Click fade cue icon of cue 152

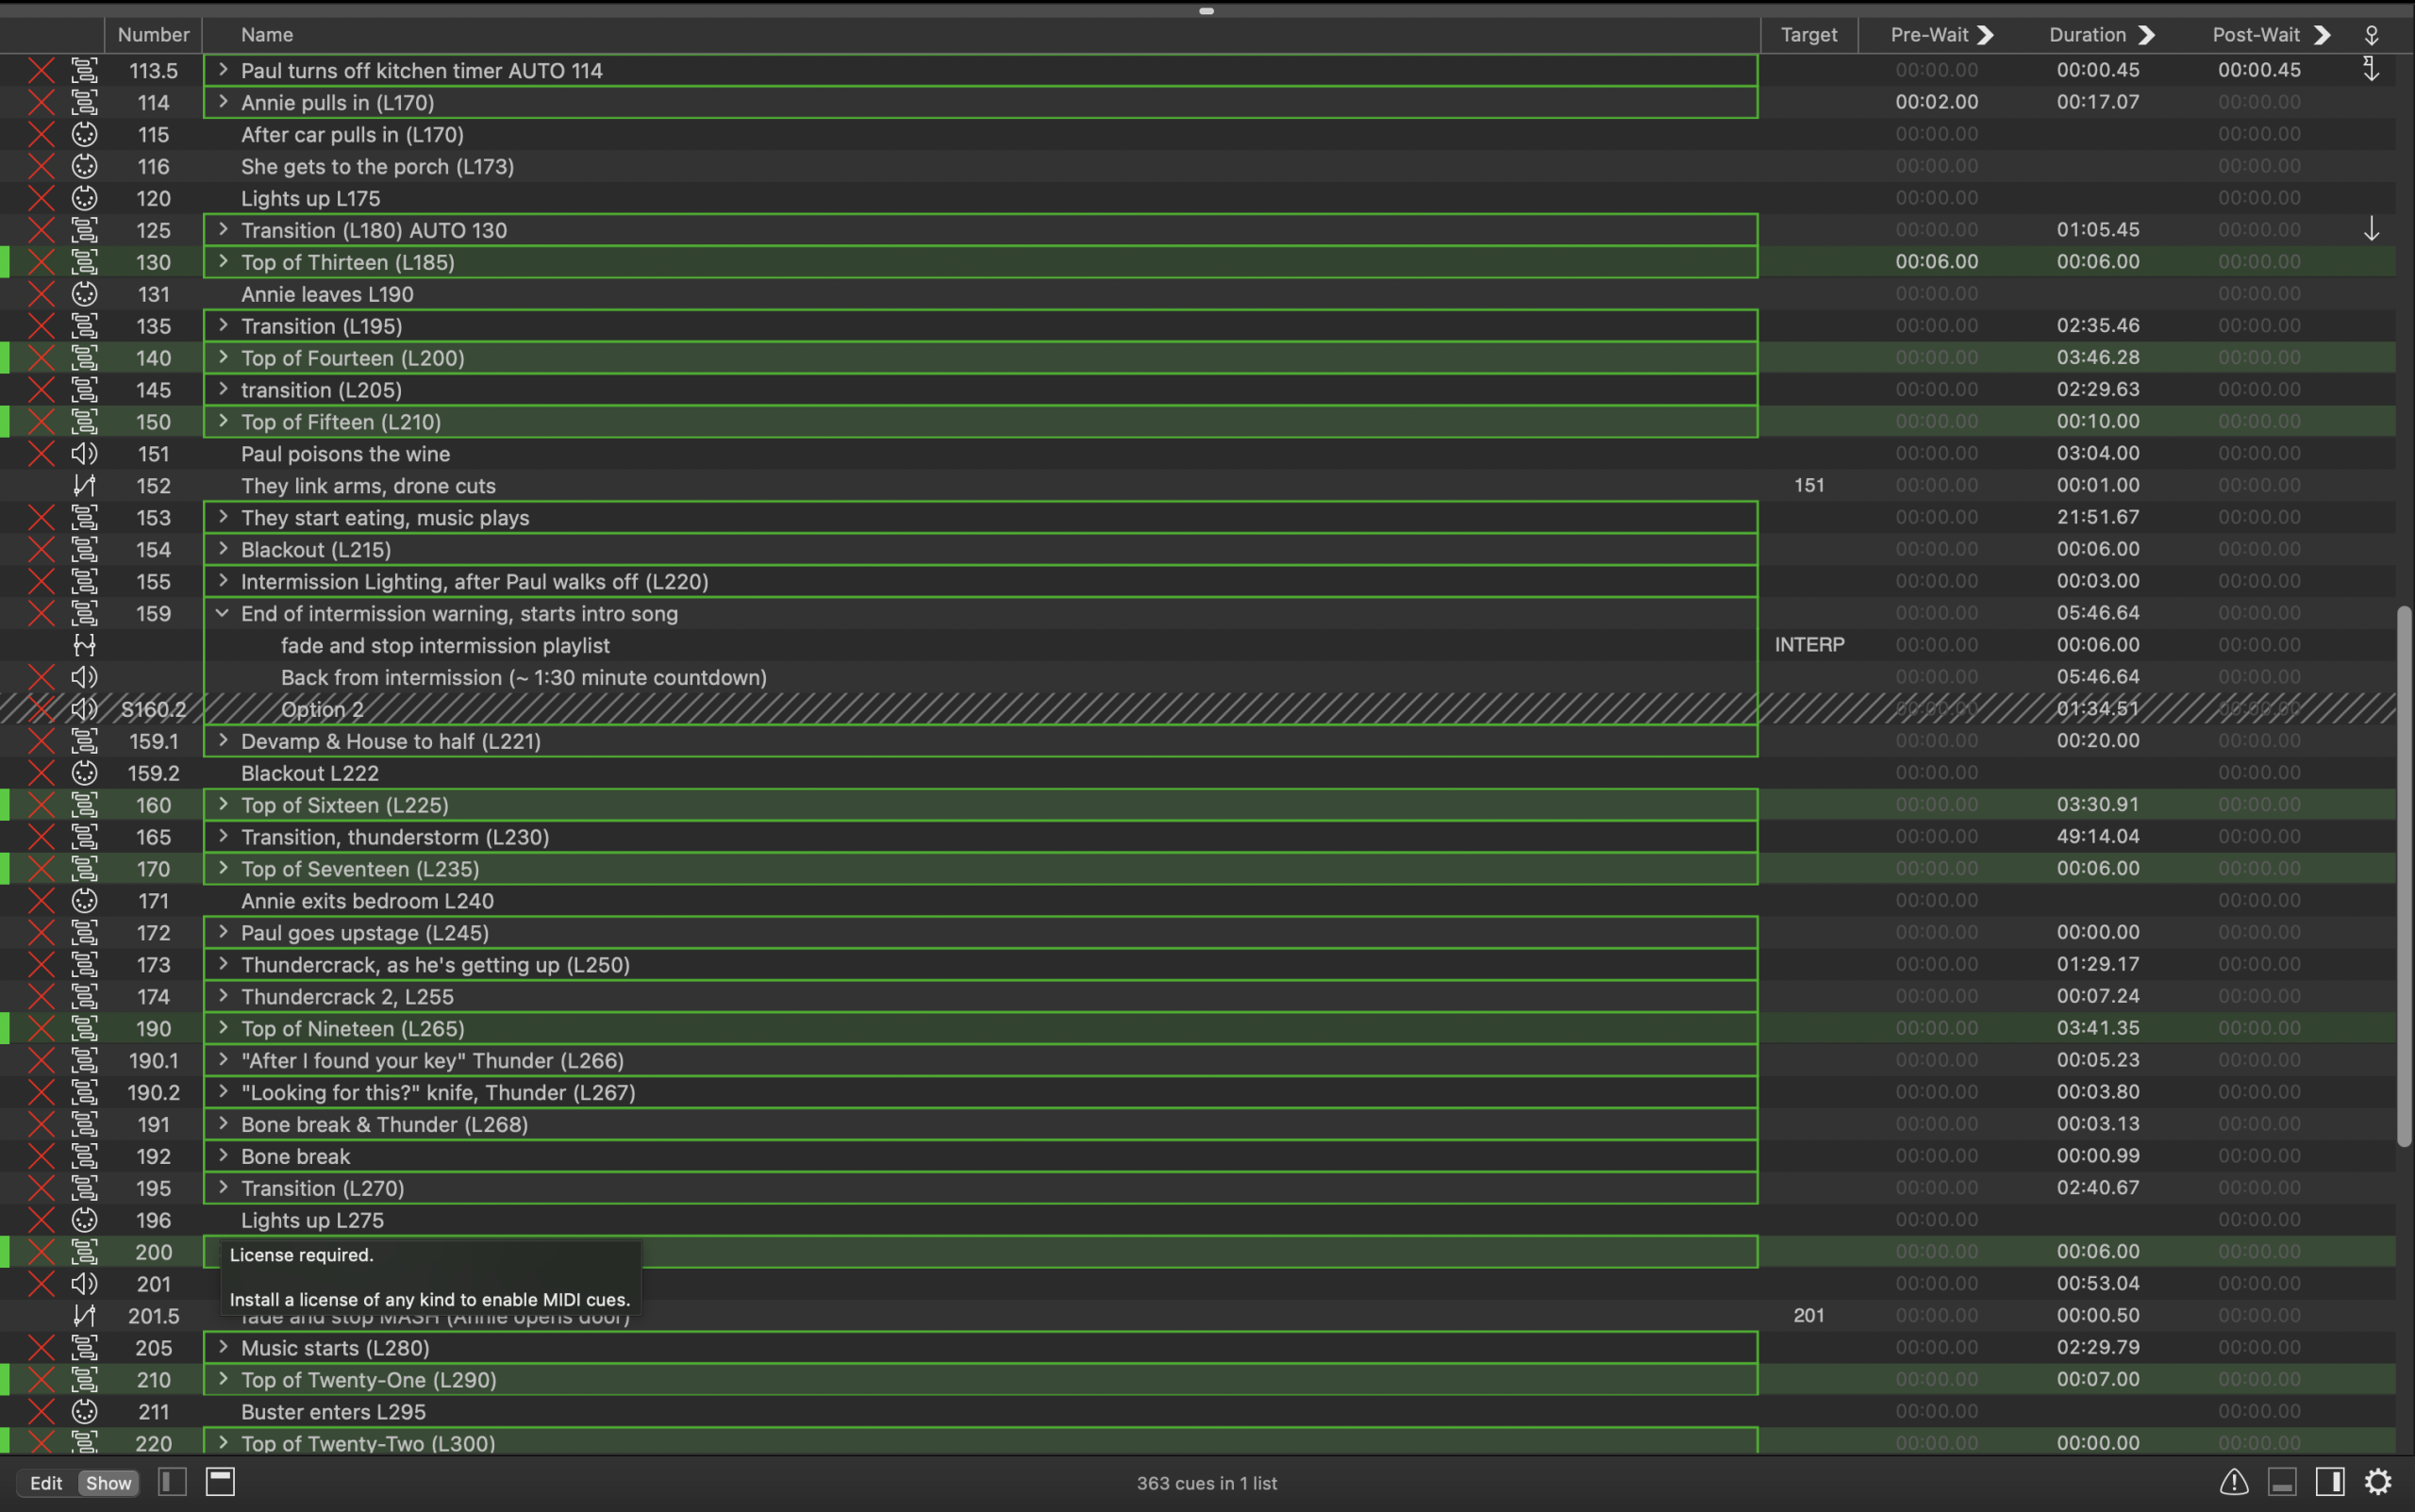[x=84, y=486]
